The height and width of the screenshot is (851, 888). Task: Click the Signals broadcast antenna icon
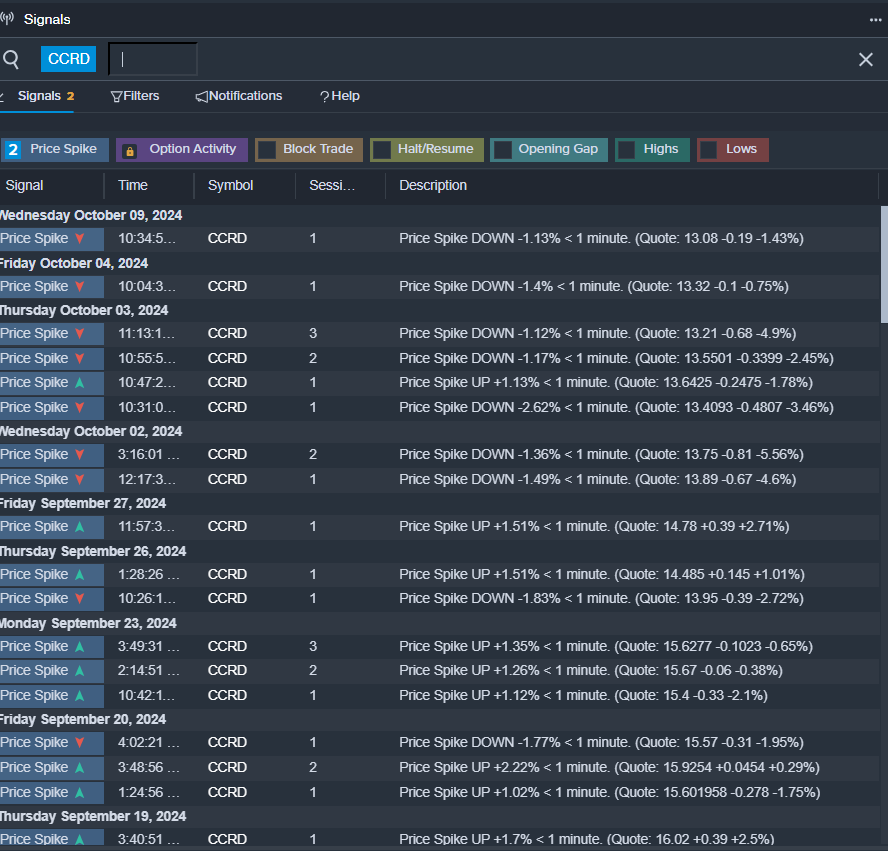pyautogui.click(x=7, y=19)
